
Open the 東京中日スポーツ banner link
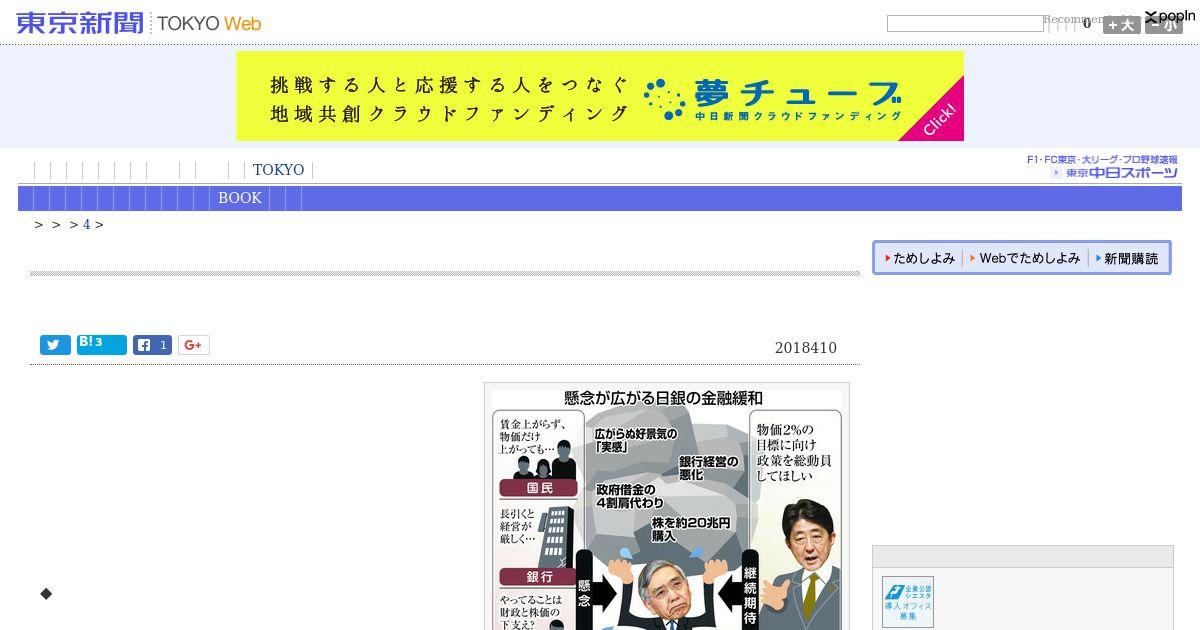pyautogui.click(x=1102, y=167)
